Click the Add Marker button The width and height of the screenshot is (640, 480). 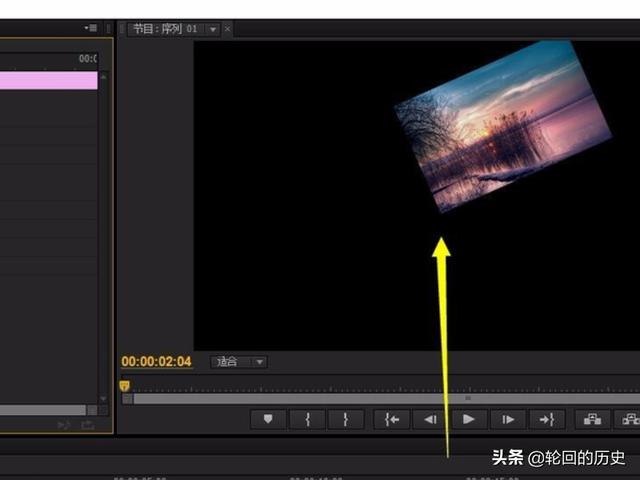(267, 420)
